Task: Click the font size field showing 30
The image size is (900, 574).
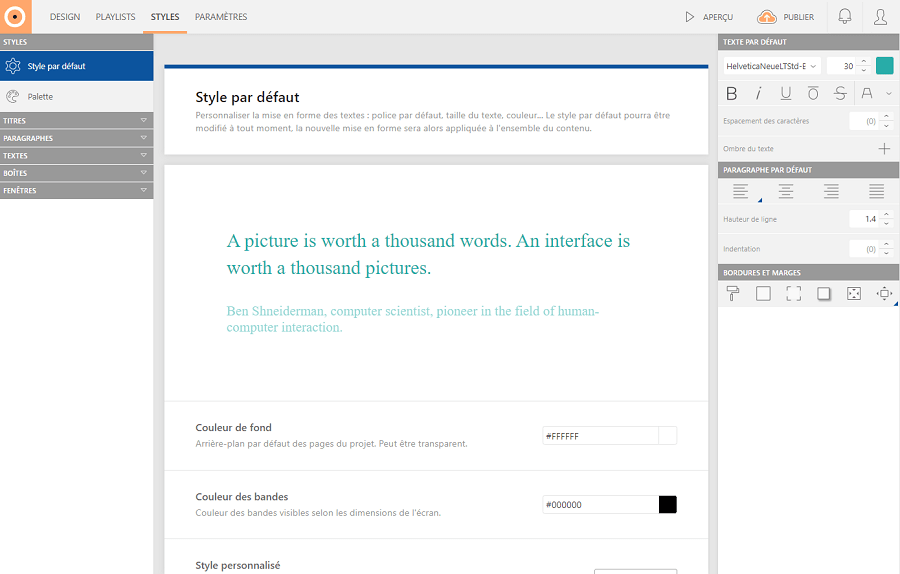Action: pyautogui.click(x=841, y=66)
